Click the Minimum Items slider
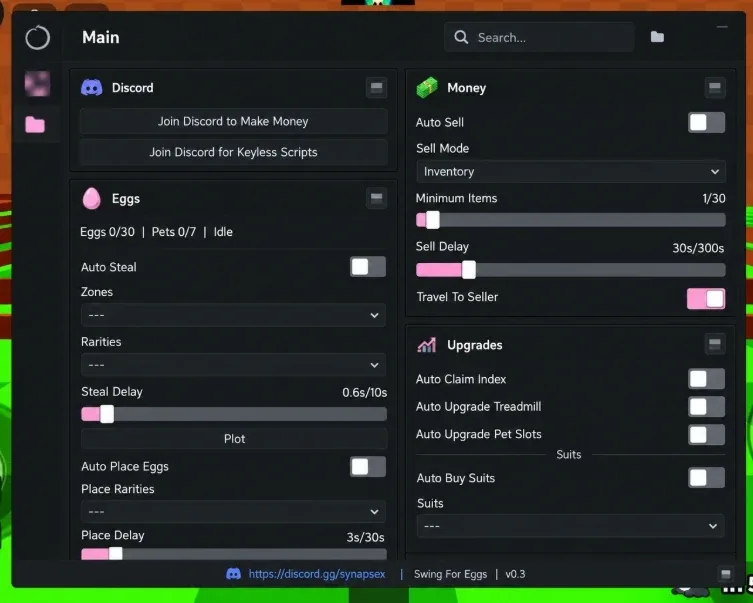This screenshot has height=603, width=753. (571, 220)
